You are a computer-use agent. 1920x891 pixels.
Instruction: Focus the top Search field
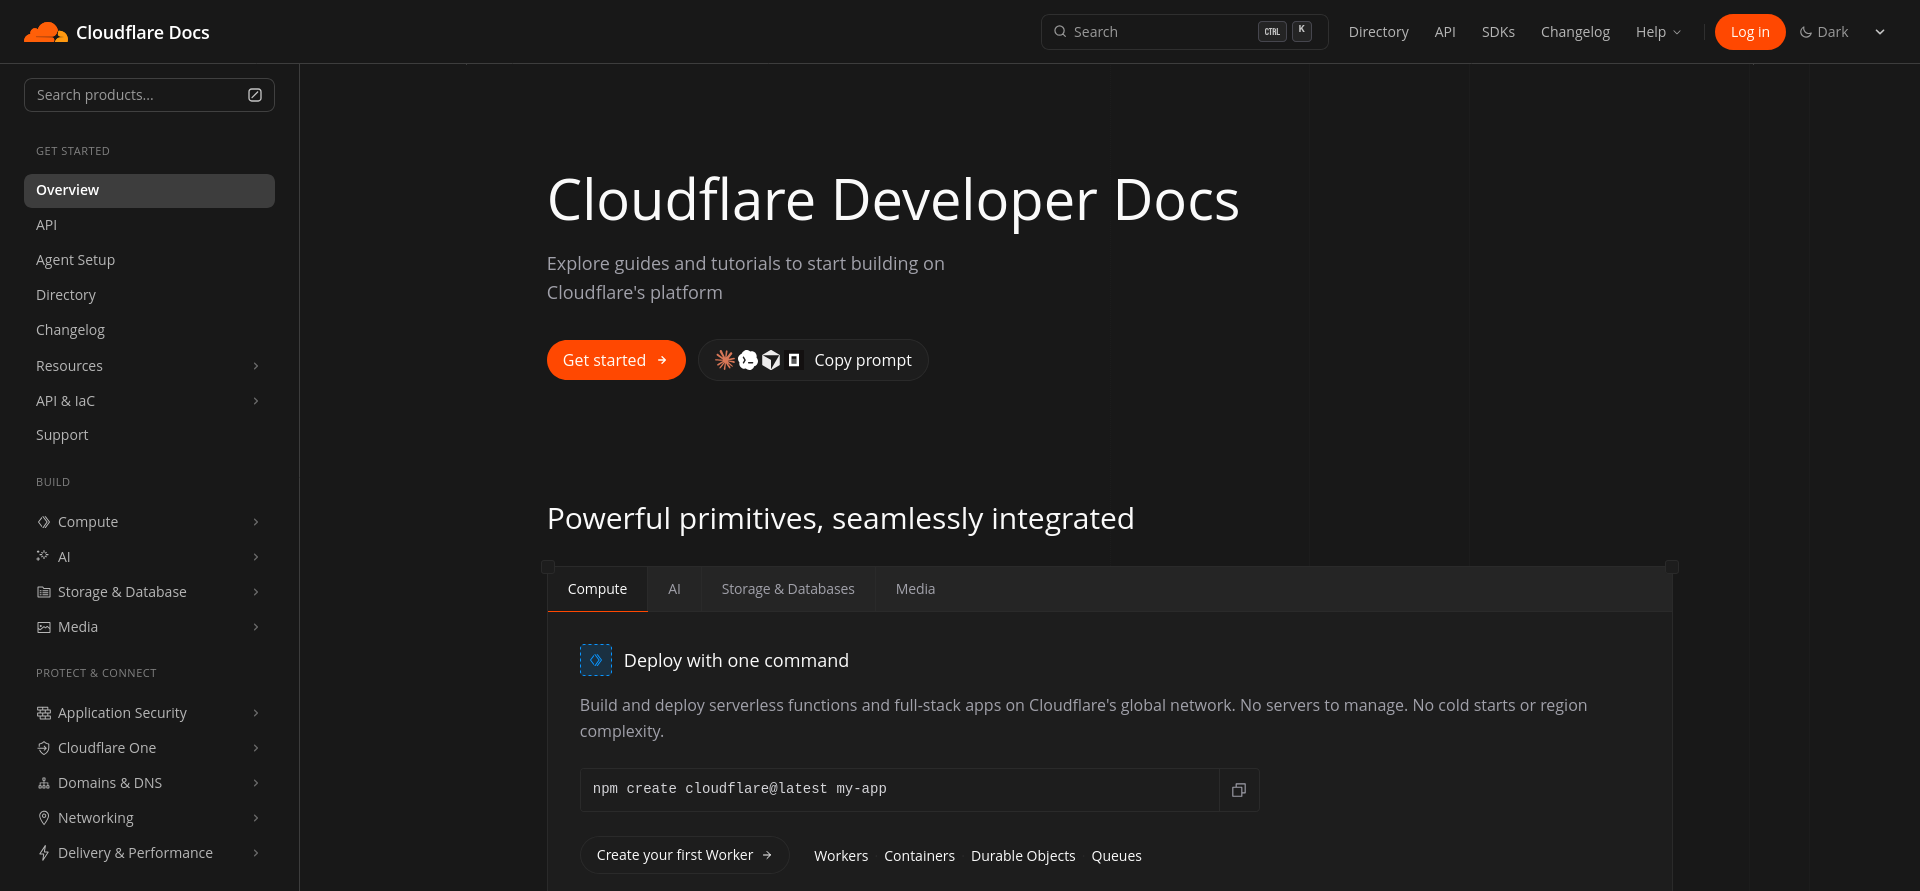[1185, 32]
